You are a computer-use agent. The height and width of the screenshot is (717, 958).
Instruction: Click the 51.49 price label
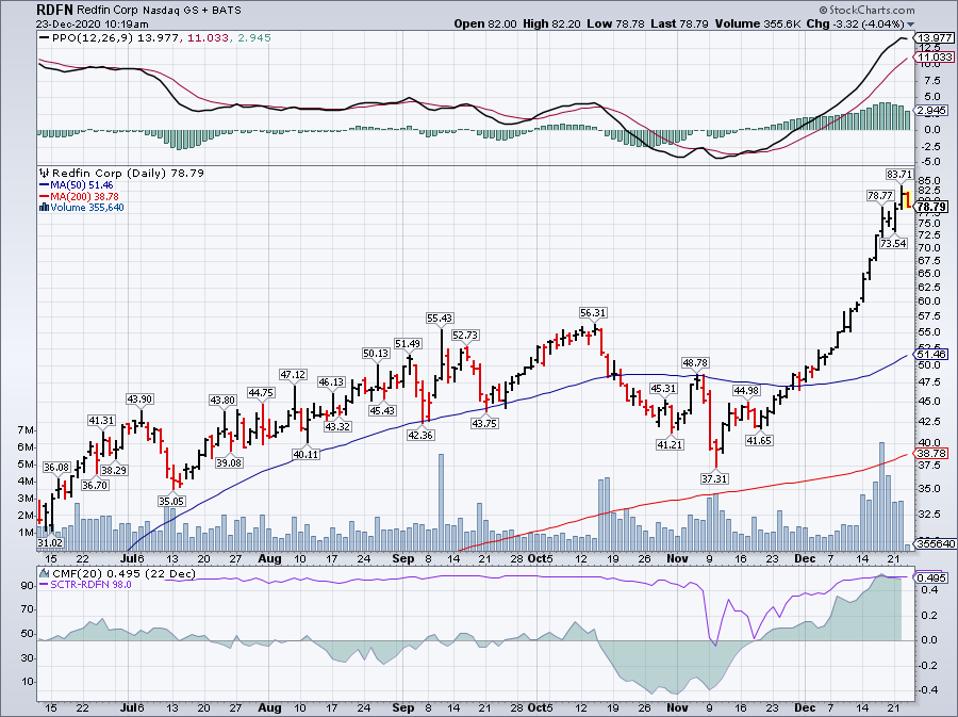tap(408, 344)
